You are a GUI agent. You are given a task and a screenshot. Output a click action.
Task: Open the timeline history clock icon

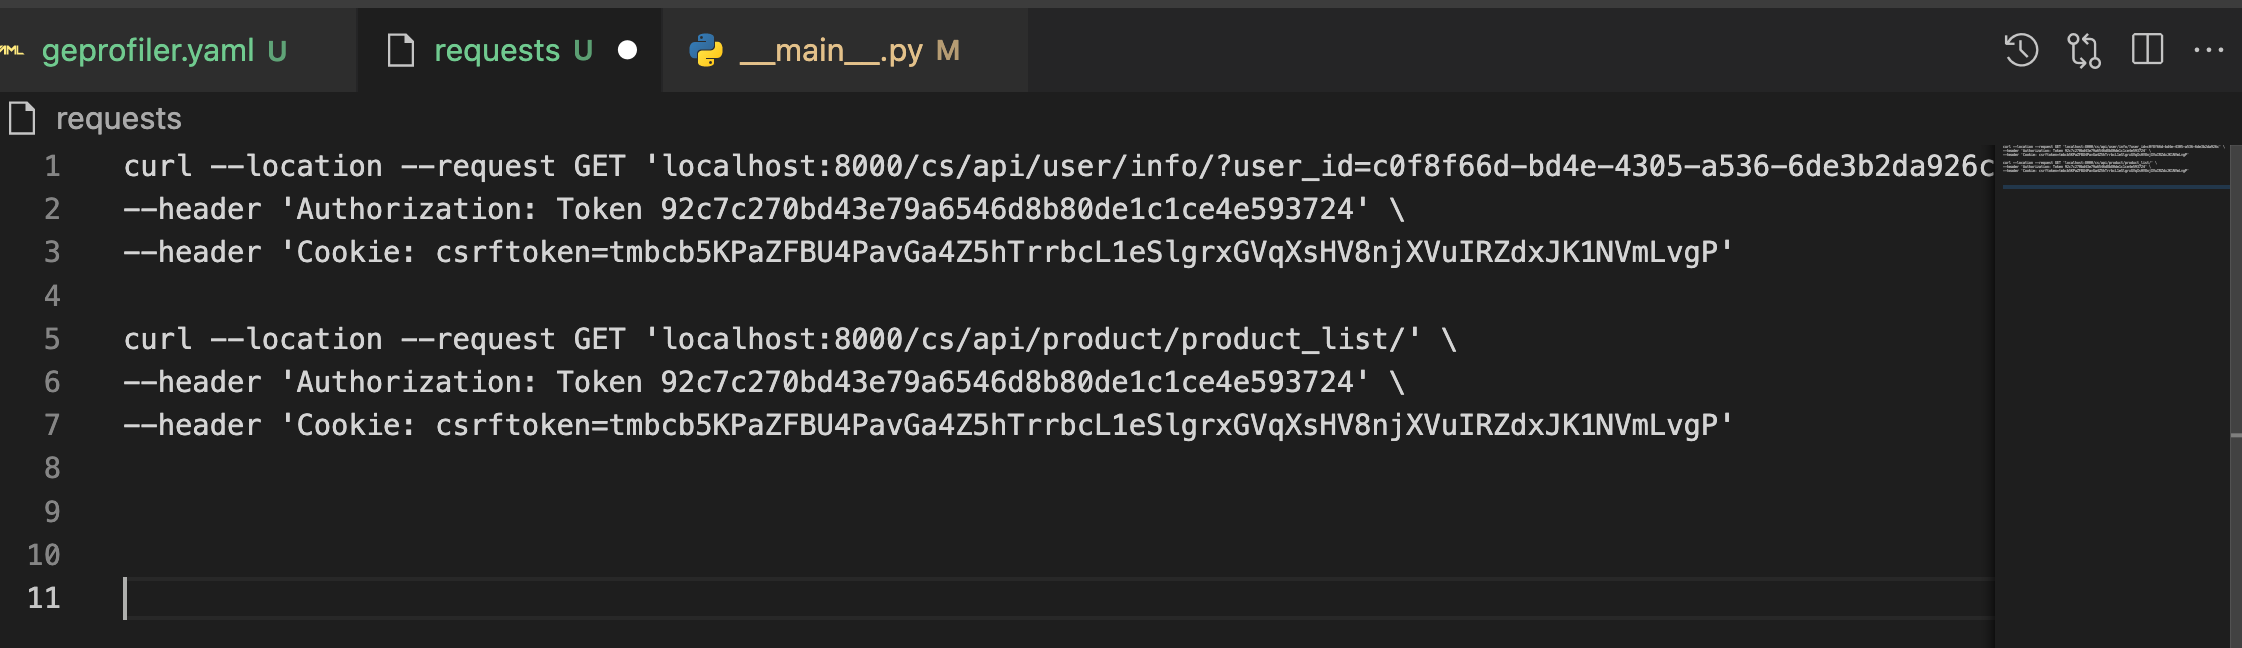pos(2021,50)
